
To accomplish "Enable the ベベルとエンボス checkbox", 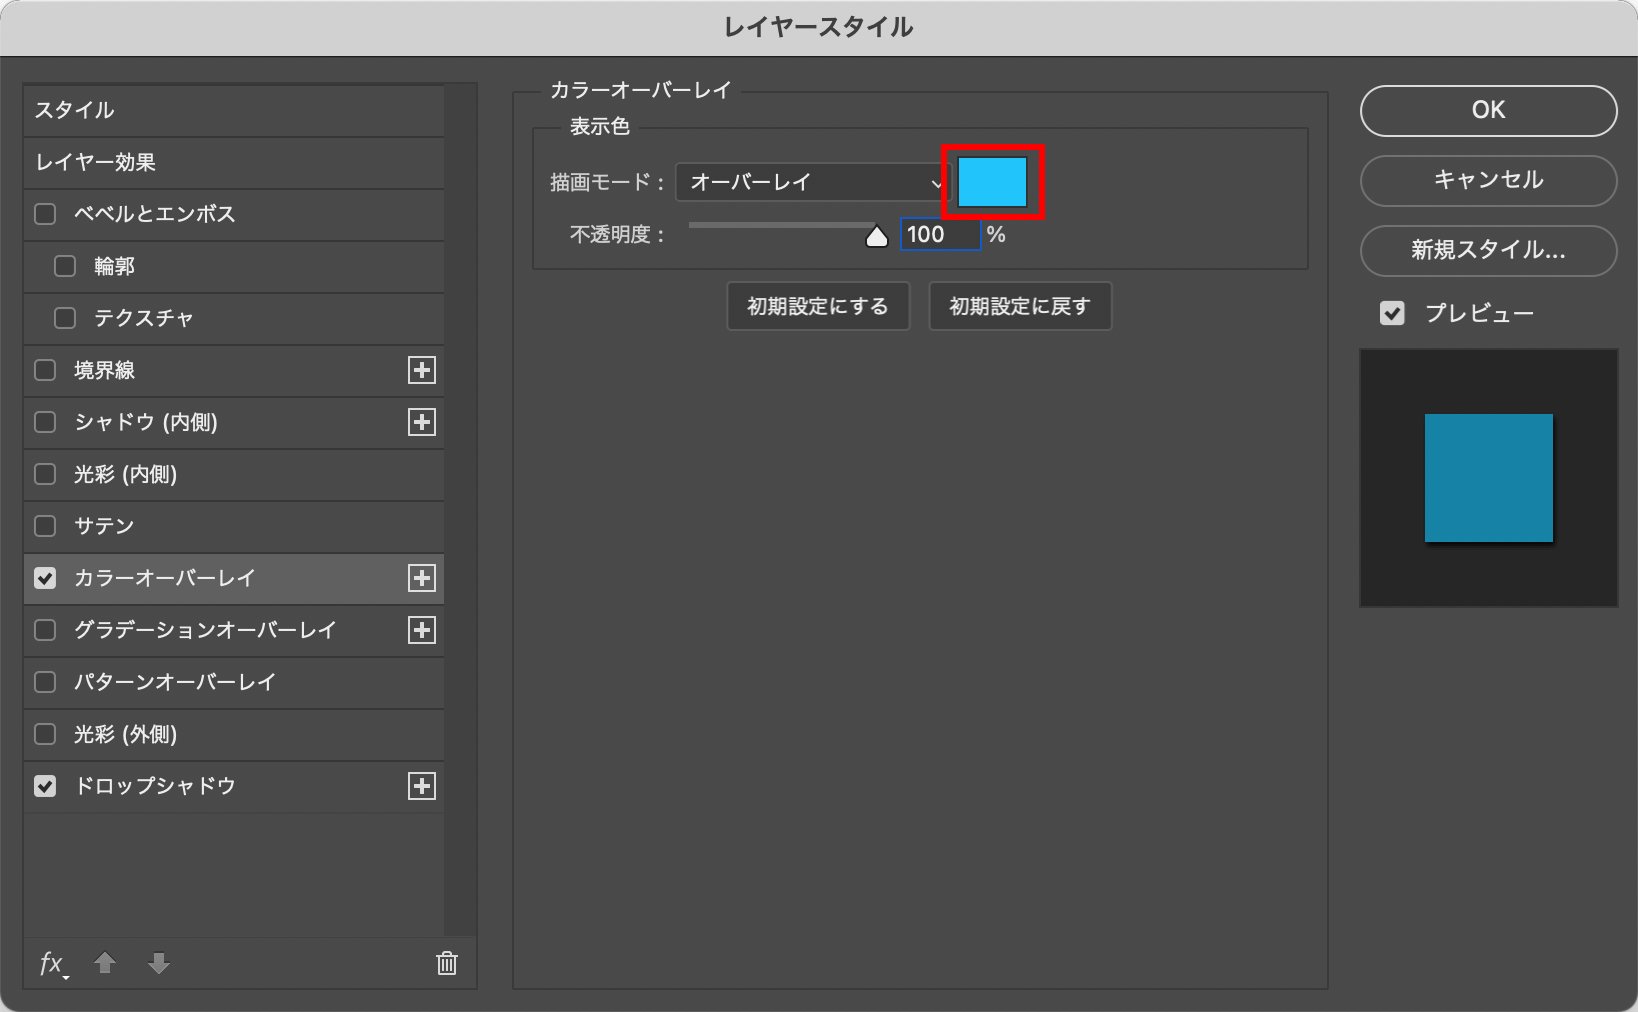I will click(x=45, y=214).
